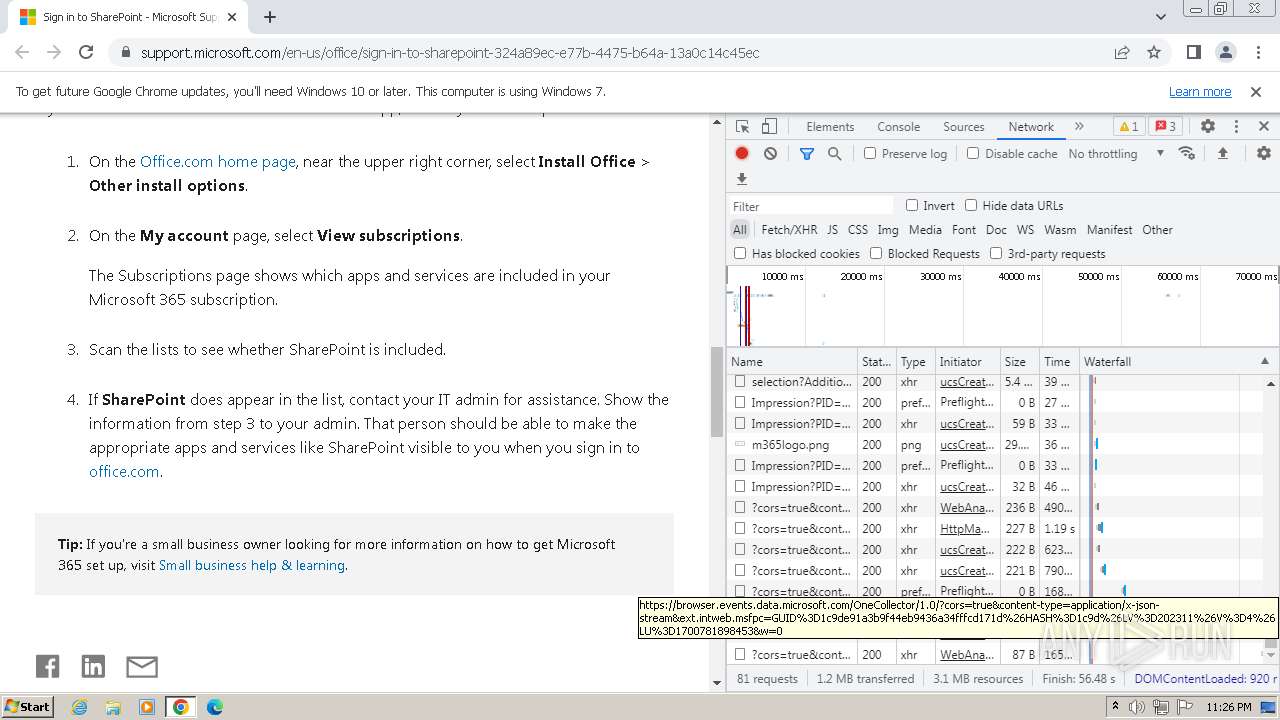Viewport: 1280px width, 720px height.
Task: Dismiss the Chrome update notice
Action: point(1256,91)
